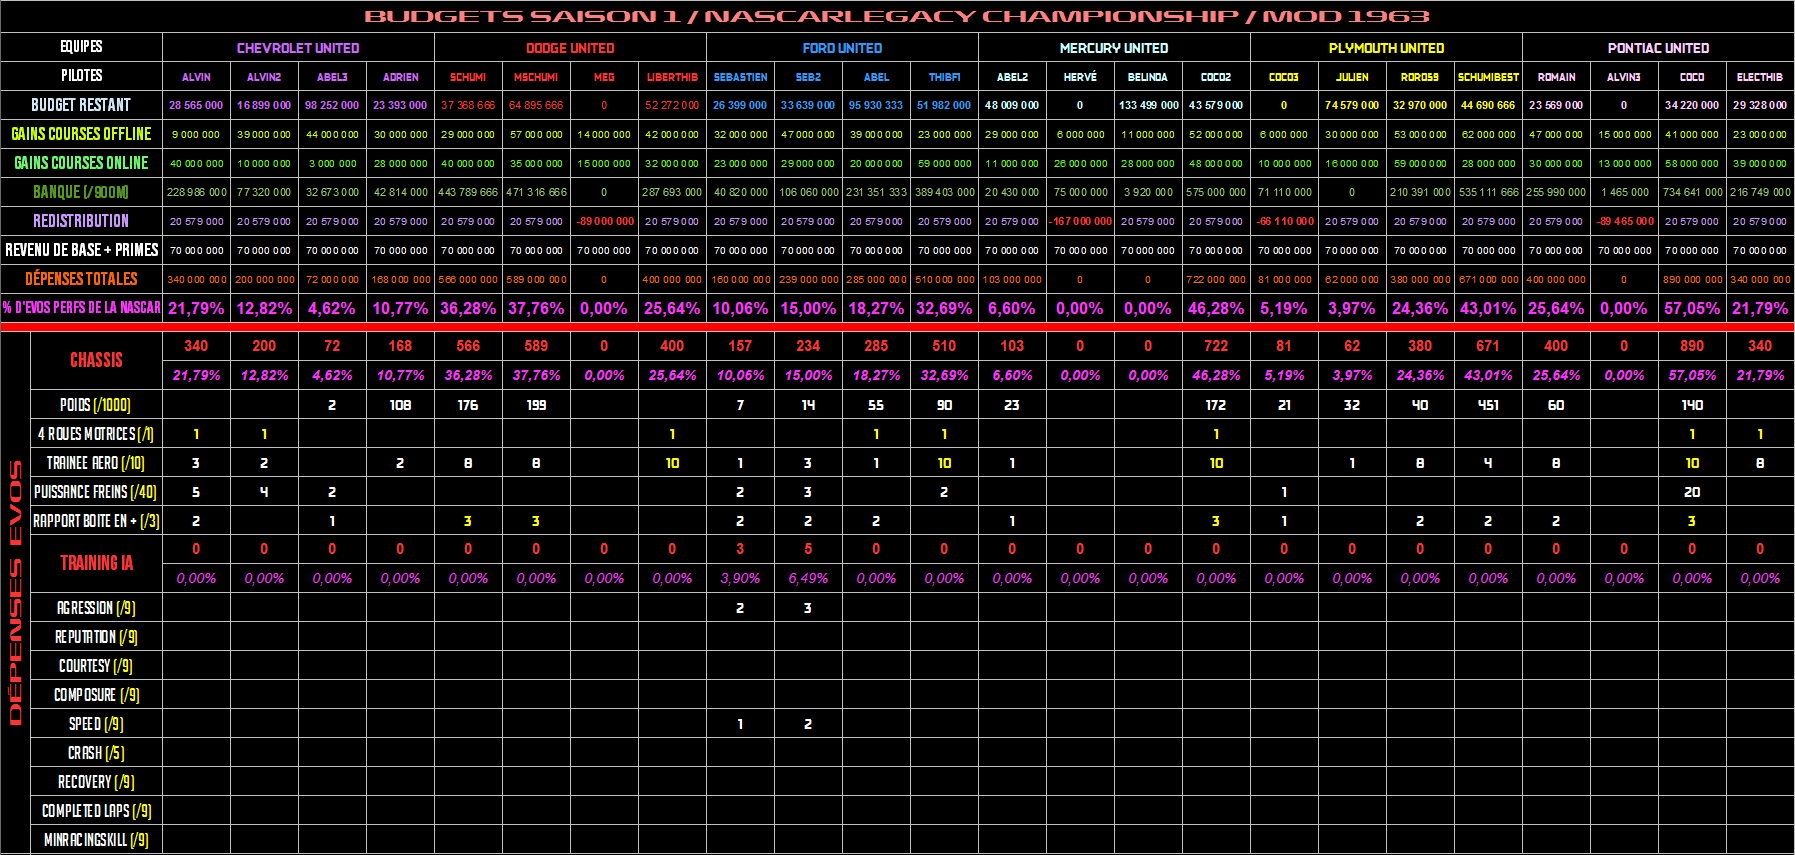
Task: Click the Dodge United team header
Action: 570,48
